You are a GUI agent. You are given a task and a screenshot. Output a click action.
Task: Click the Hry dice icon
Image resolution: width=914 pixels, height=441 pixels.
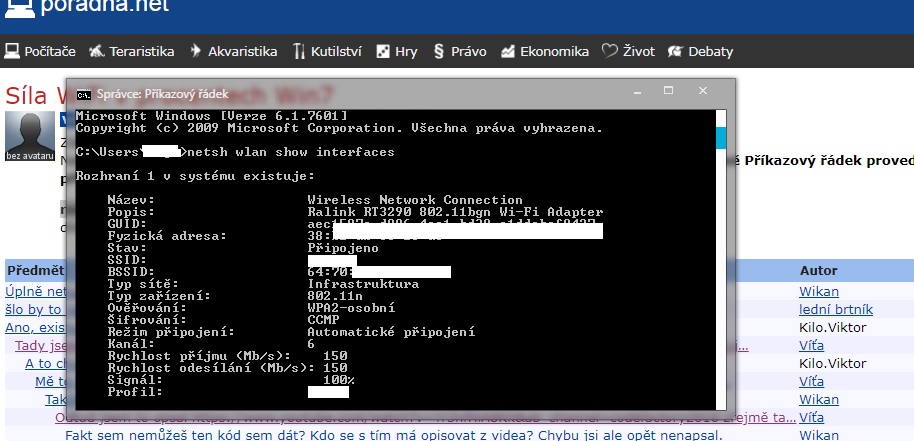tap(383, 51)
